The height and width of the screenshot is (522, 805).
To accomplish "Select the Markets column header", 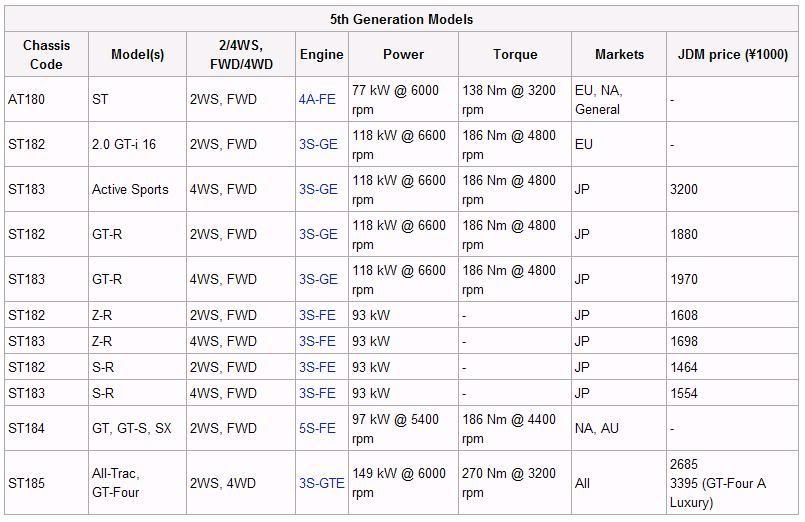I will click(619, 54).
